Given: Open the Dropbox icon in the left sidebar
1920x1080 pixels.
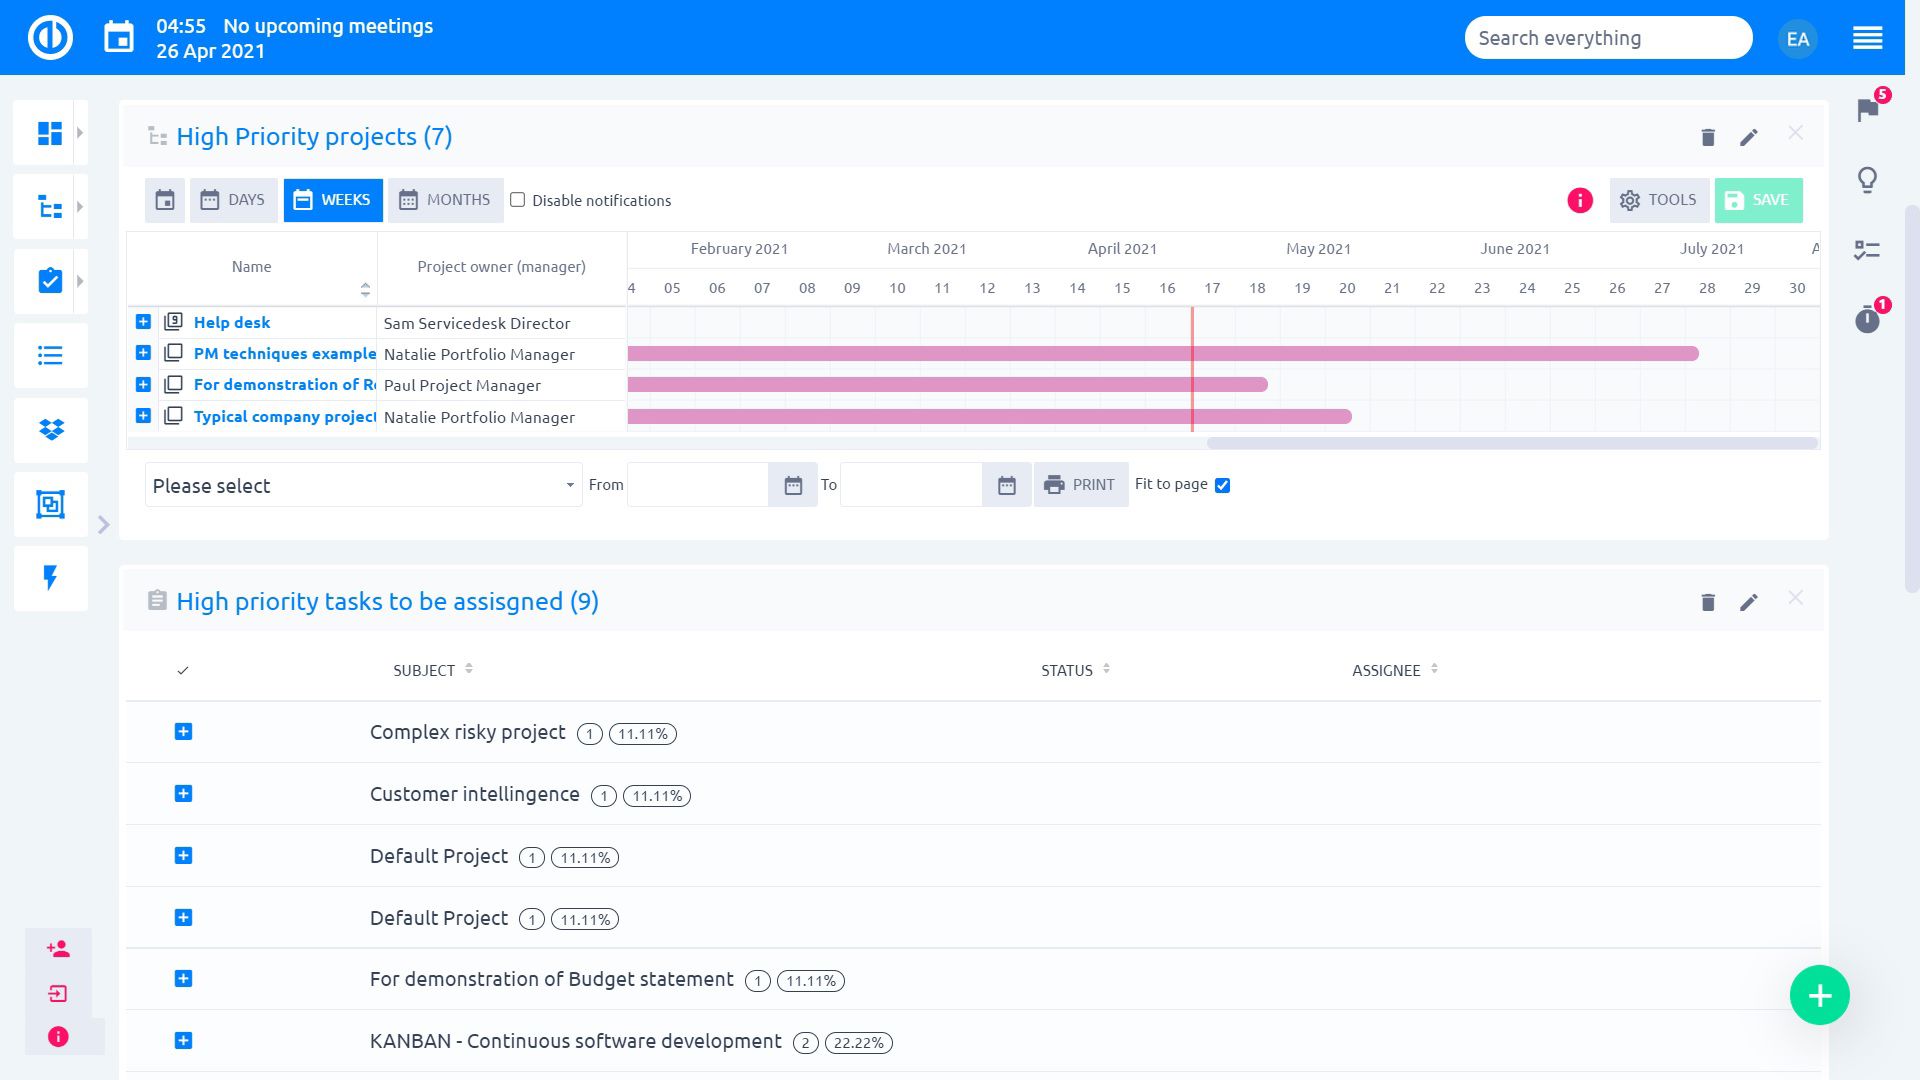Looking at the screenshot, I should [50, 430].
